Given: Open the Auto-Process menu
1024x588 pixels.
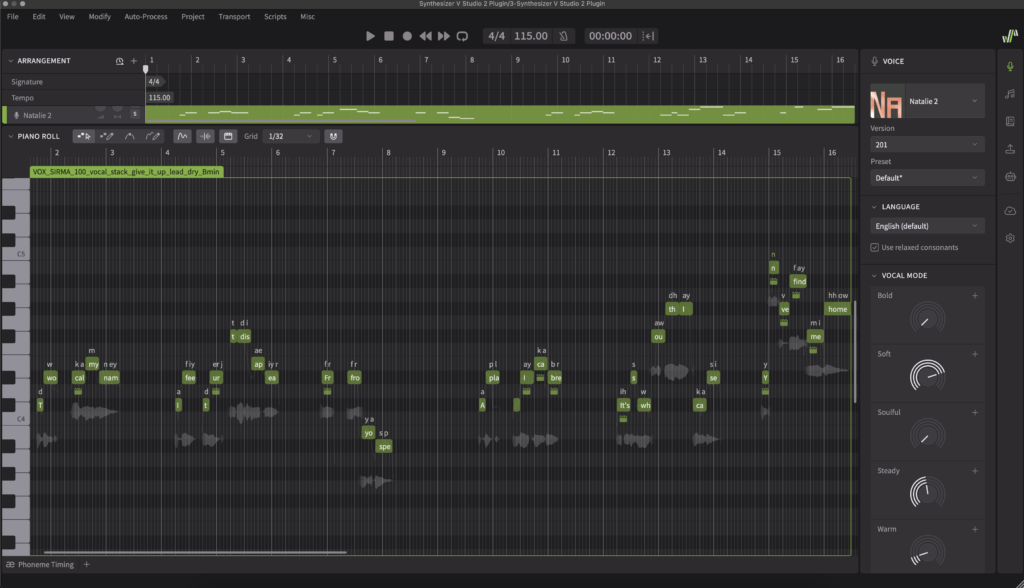Looking at the screenshot, I should (146, 17).
